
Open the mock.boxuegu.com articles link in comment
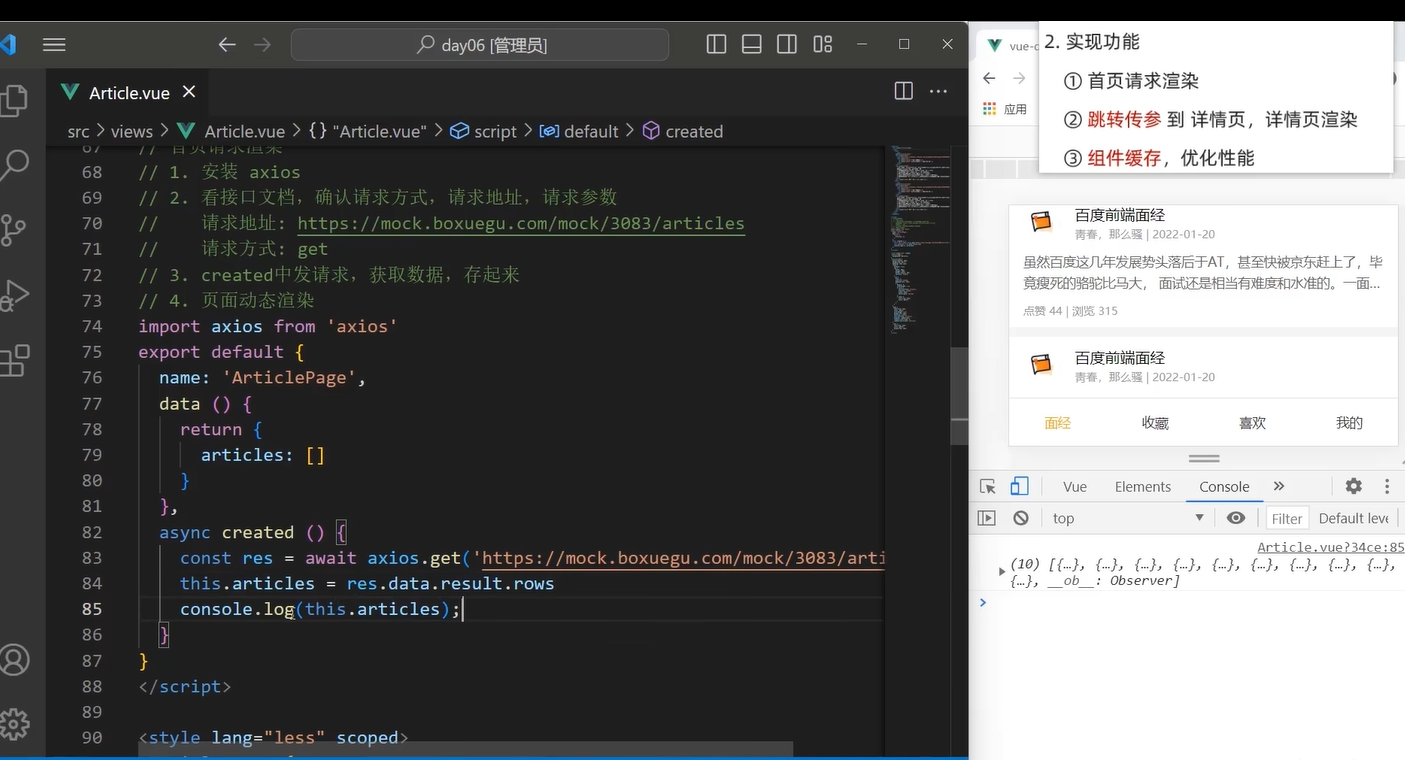[x=521, y=223]
